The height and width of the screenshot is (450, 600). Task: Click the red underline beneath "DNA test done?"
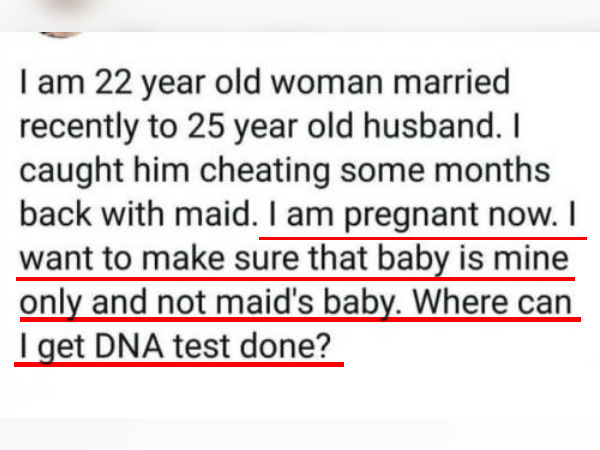coord(180,365)
